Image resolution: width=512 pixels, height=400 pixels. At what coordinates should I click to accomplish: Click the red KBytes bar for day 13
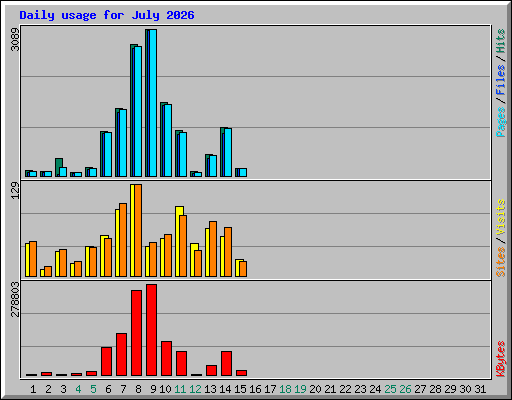click(x=211, y=371)
